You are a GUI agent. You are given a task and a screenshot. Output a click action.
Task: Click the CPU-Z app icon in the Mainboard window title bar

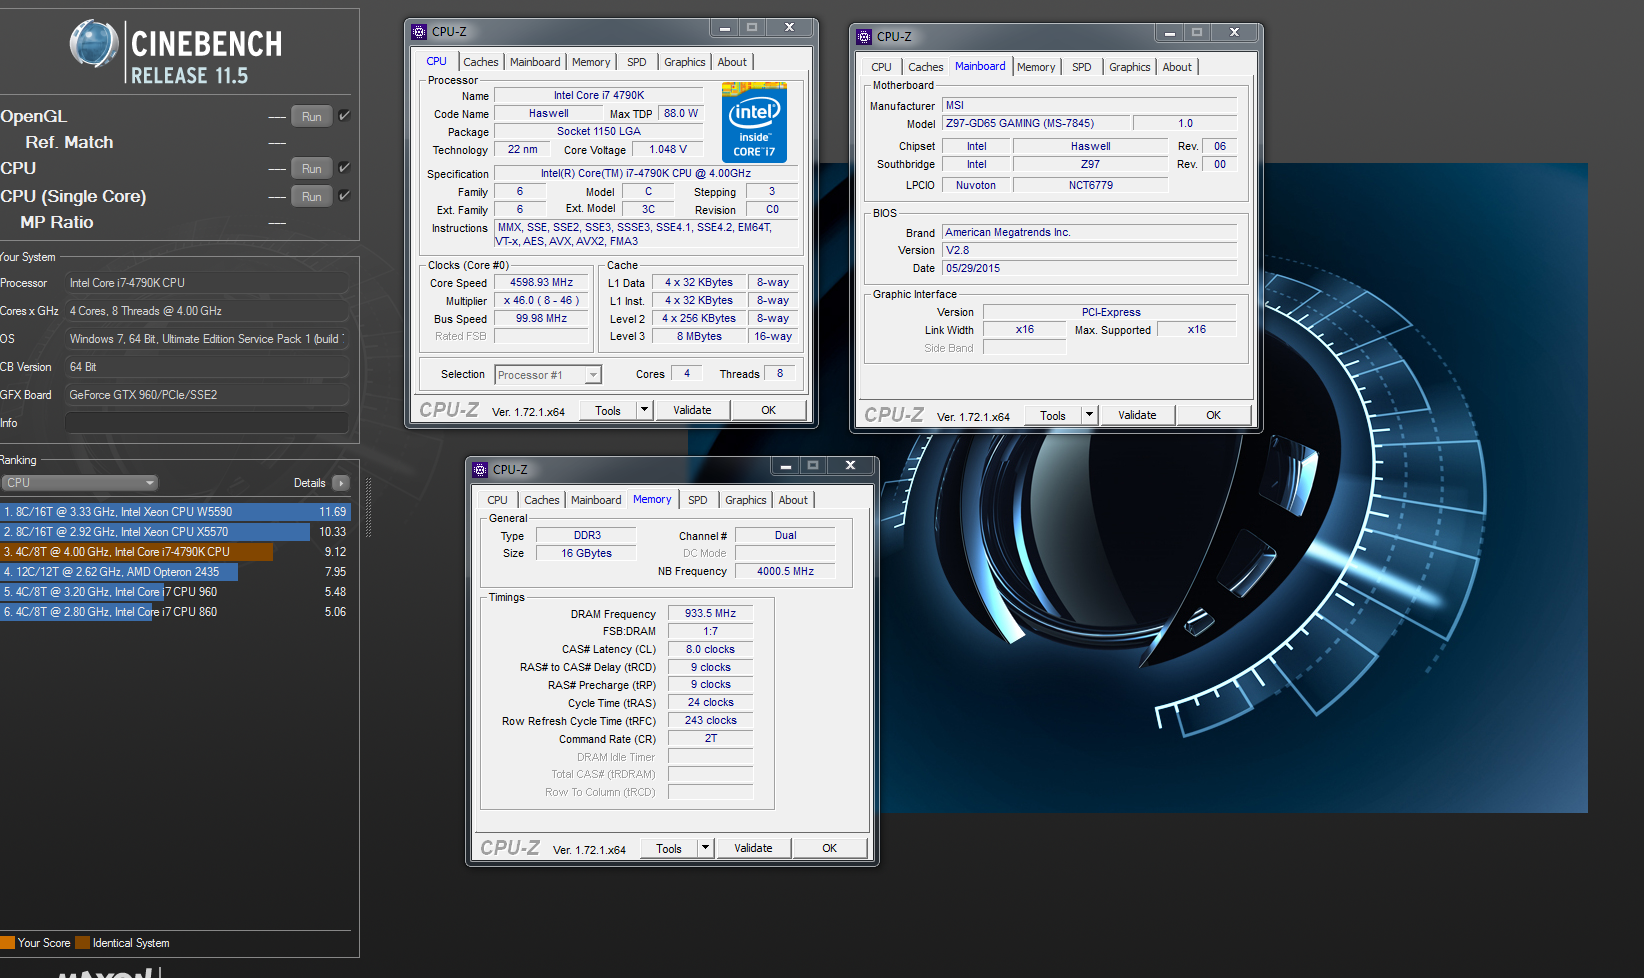click(864, 37)
